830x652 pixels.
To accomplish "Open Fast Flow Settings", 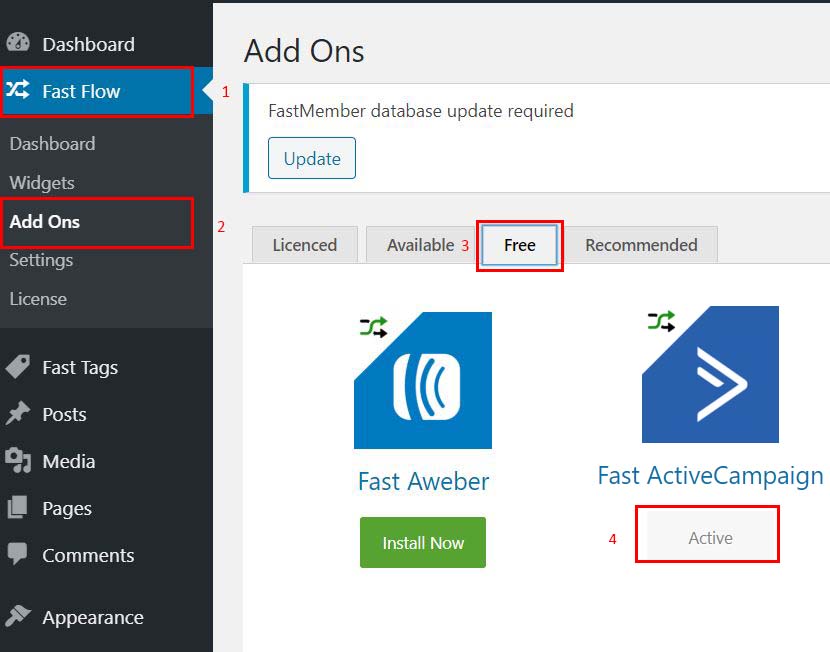I will (x=41, y=260).
